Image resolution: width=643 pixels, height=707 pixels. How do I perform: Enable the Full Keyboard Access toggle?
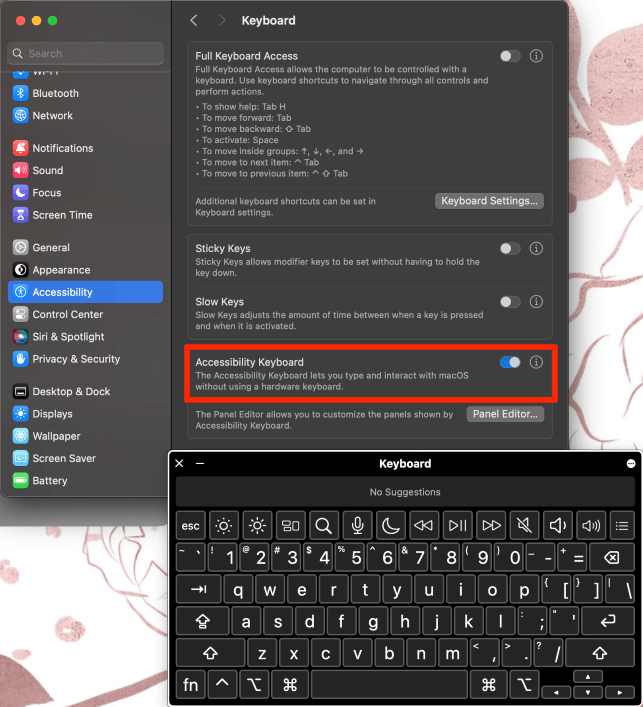click(x=510, y=56)
